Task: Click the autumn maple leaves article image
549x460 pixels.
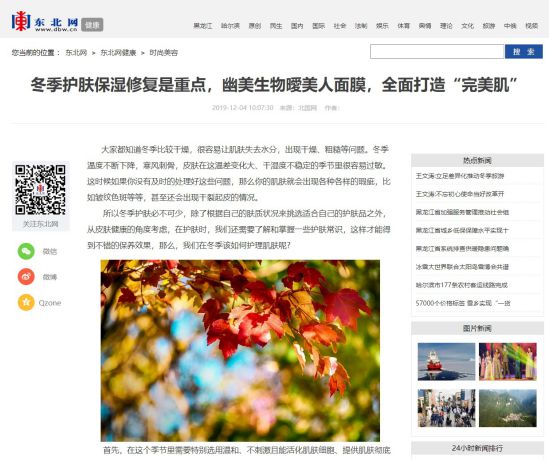Action: [240, 350]
